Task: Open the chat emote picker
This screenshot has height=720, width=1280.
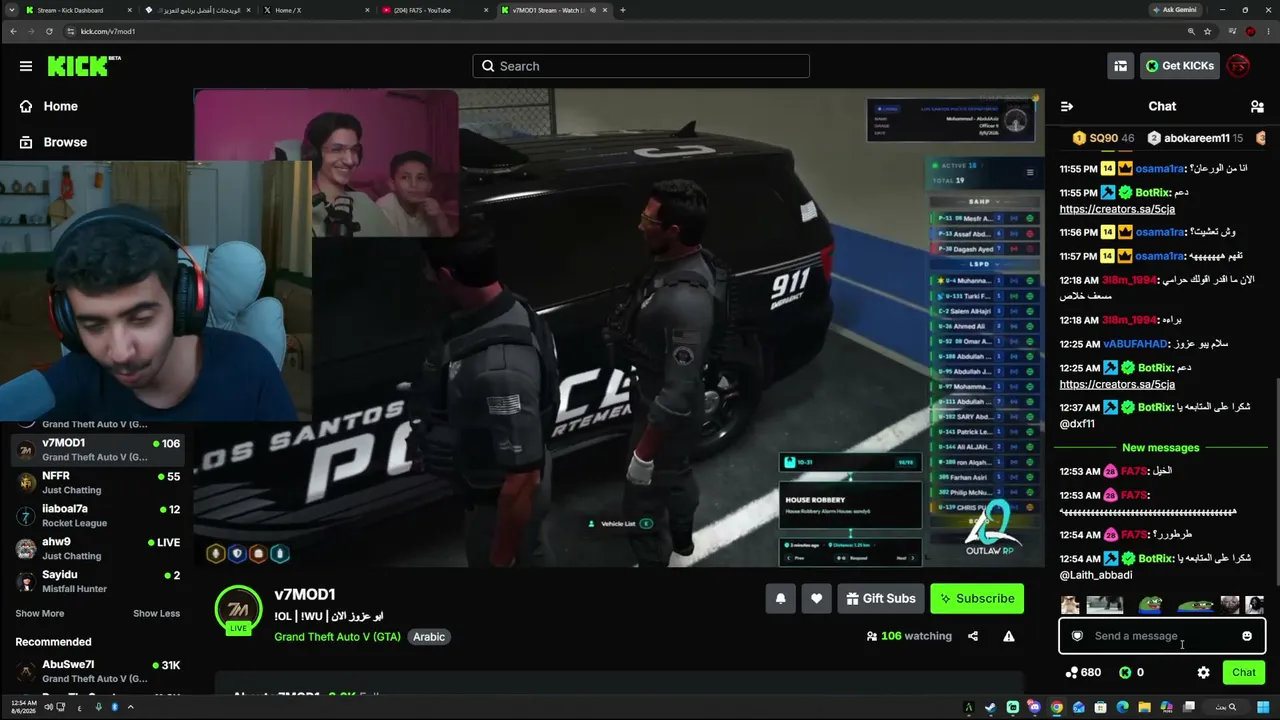Action: pyautogui.click(x=1247, y=636)
